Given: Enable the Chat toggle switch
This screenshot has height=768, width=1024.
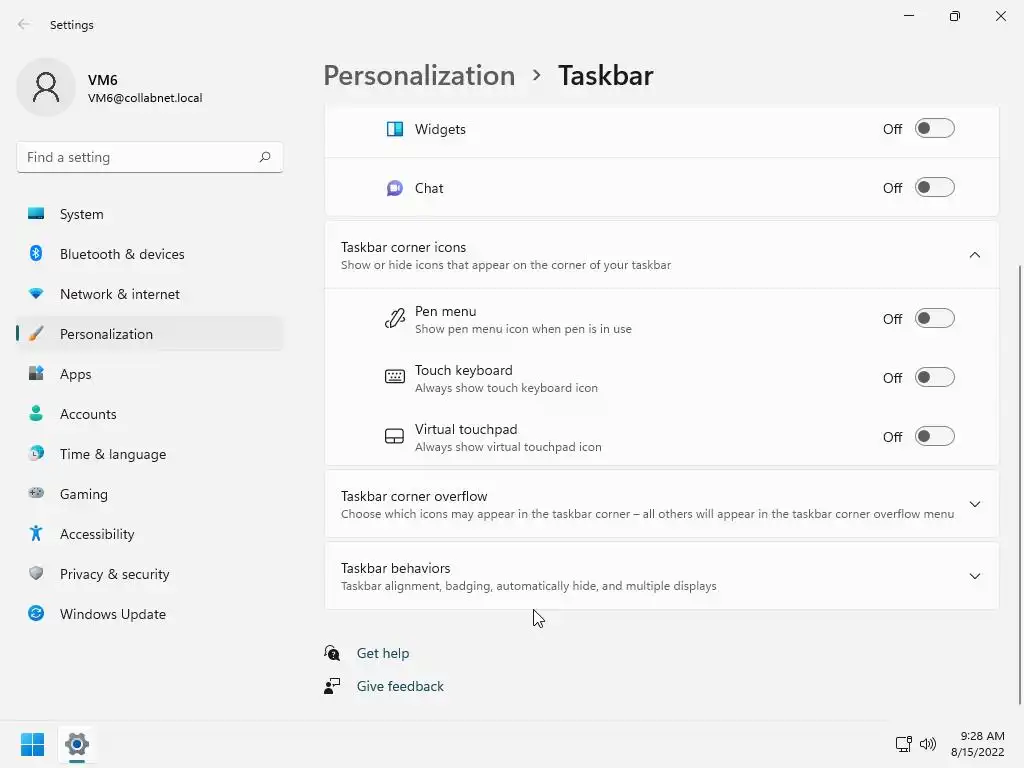Looking at the screenshot, I should tap(935, 188).
